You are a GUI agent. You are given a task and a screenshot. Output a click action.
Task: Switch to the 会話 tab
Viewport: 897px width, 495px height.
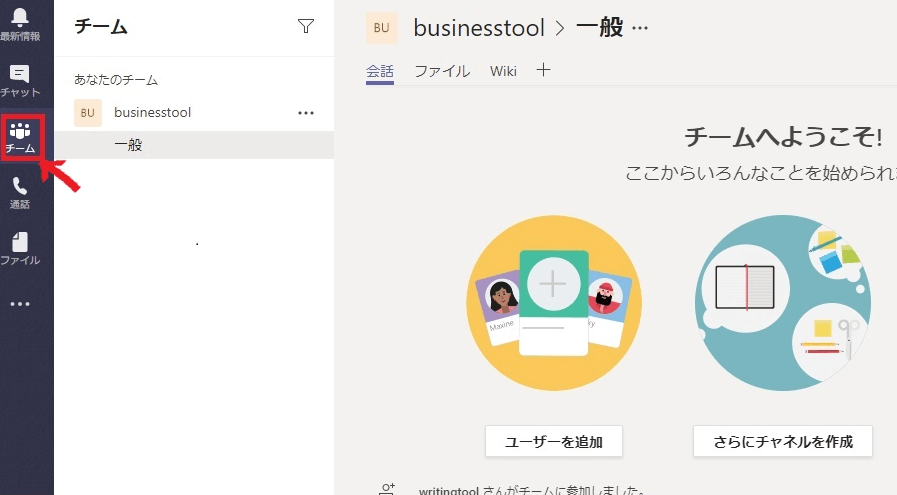380,71
